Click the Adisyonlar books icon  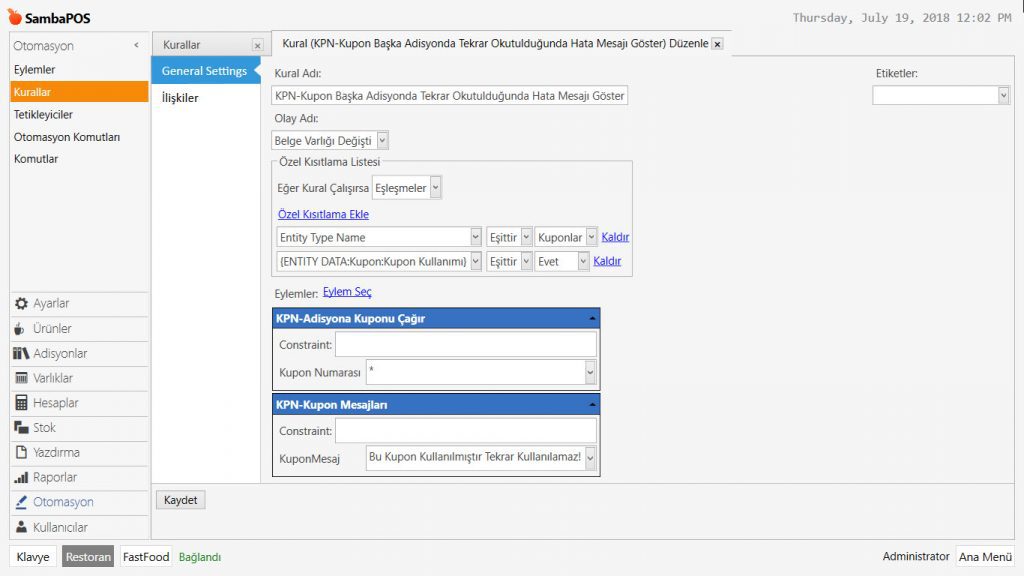point(21,354)
